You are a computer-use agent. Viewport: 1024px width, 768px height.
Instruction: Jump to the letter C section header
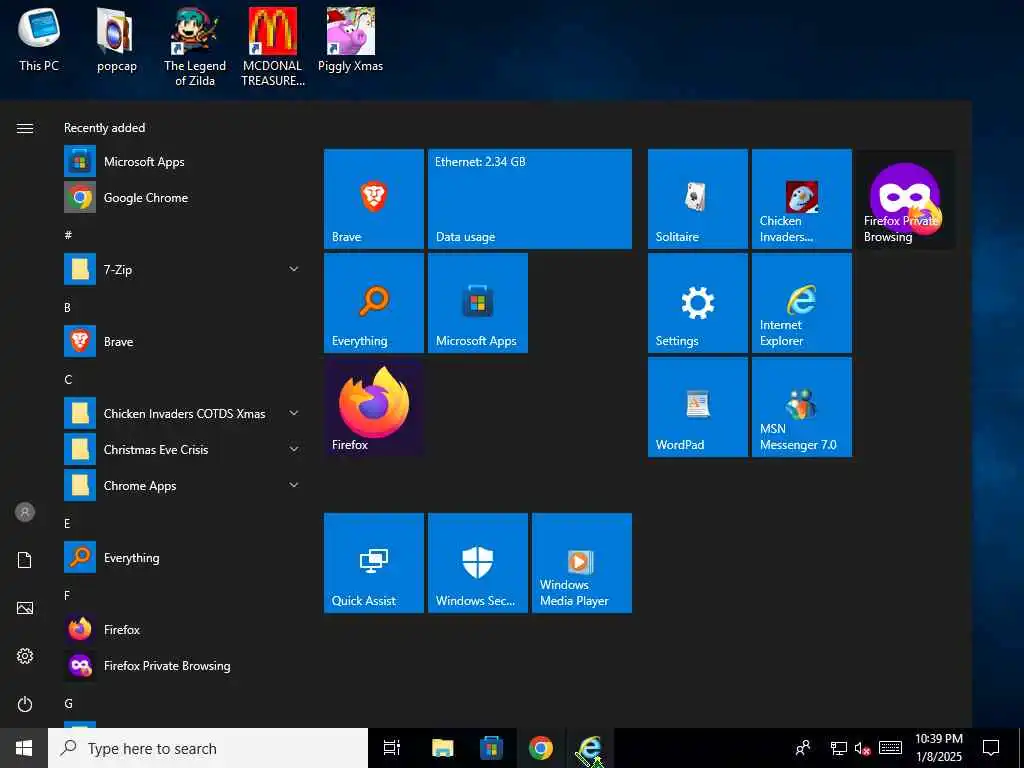68,379
